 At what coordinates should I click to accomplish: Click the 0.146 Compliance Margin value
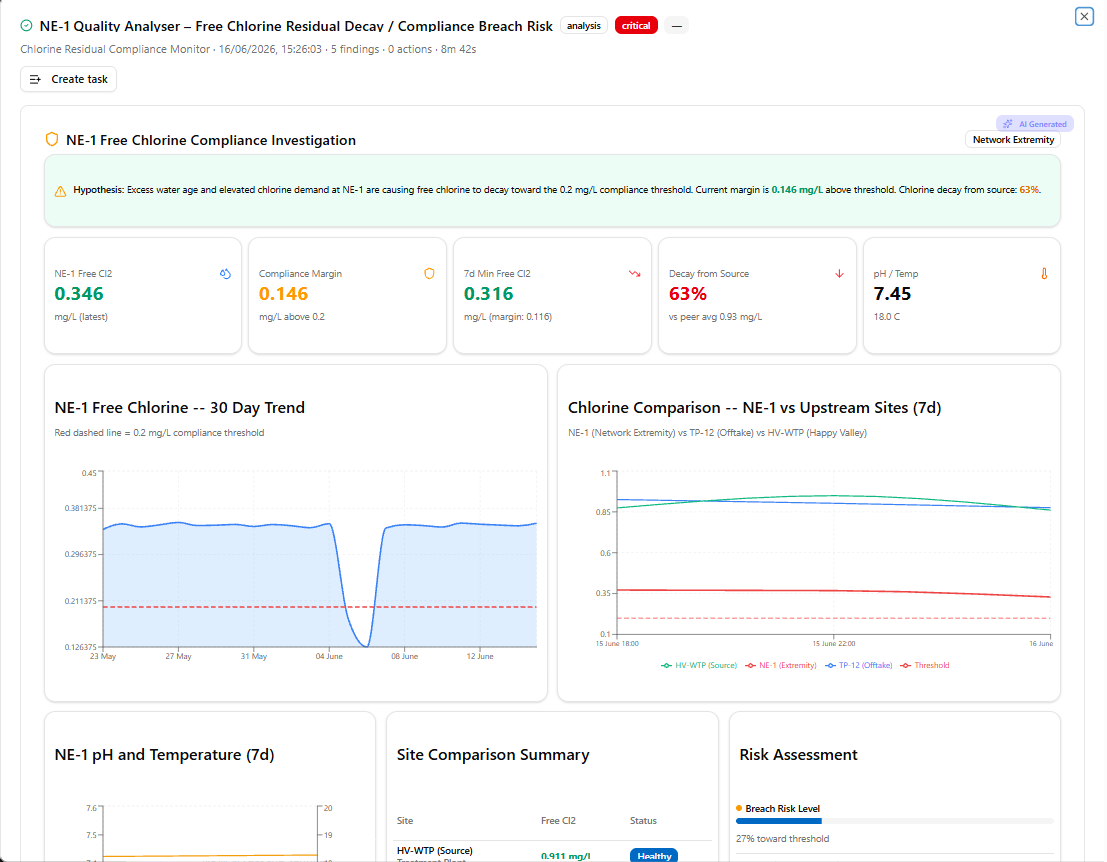click(x=283, y=294)
